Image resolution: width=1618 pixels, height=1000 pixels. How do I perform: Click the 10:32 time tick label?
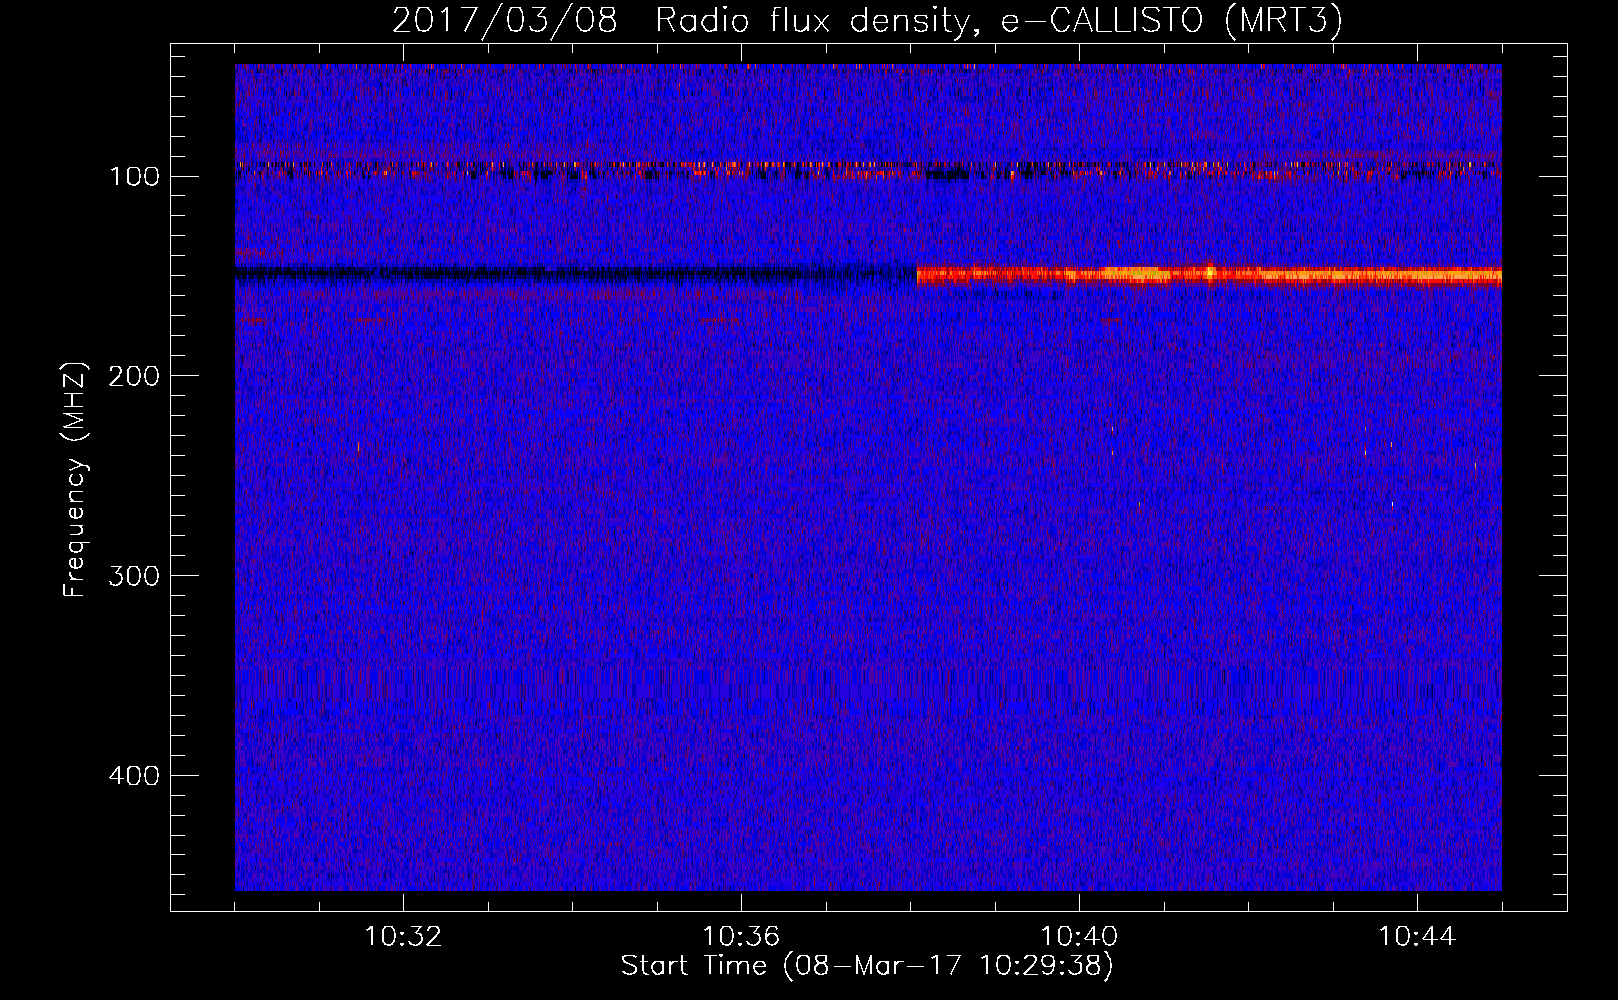pos(403,937)
